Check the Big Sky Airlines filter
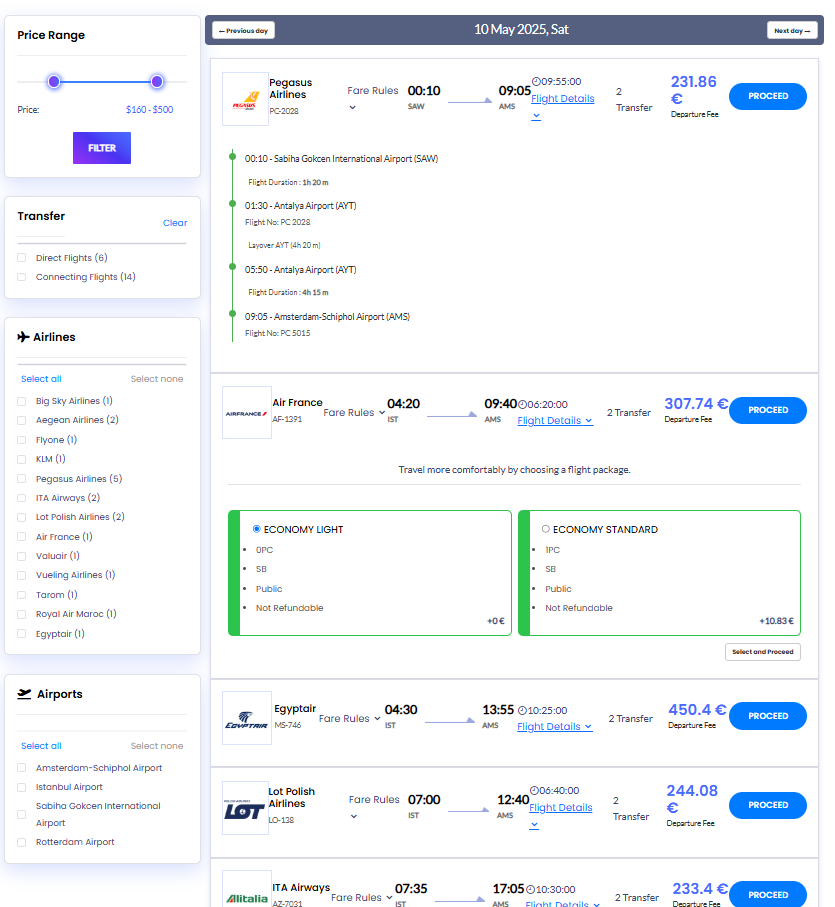 pyautogui.click(x=22, y=401)
